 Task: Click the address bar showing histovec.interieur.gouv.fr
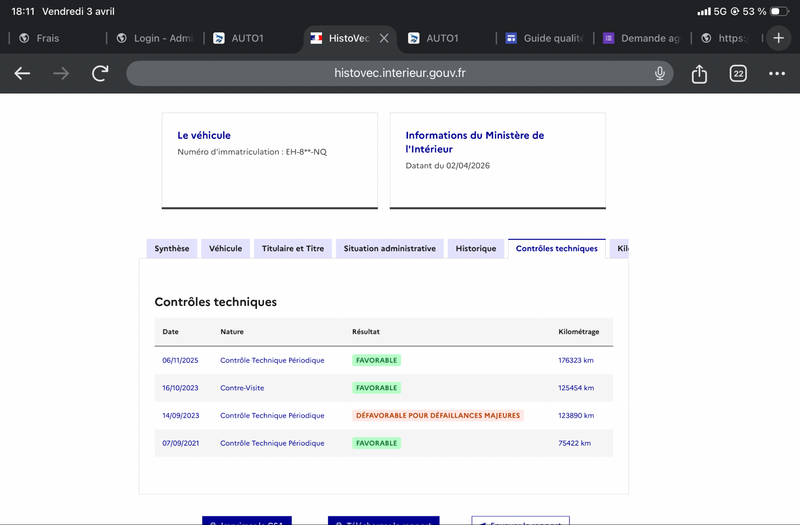click(400, 74)
